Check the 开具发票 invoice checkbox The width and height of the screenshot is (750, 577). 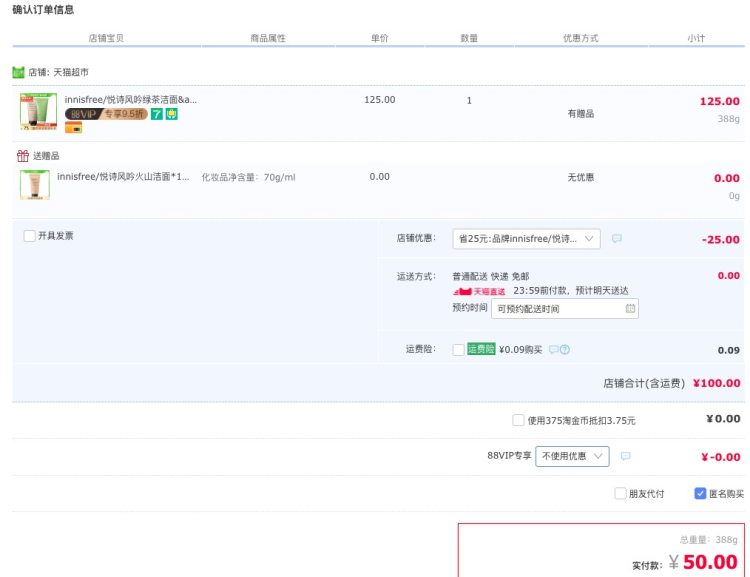pyautogui.click(x=30, y=235)
